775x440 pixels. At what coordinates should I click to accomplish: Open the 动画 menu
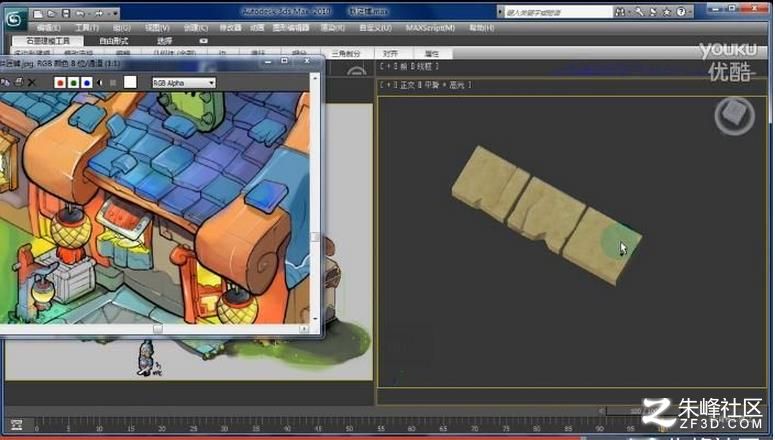click(257, 28)
